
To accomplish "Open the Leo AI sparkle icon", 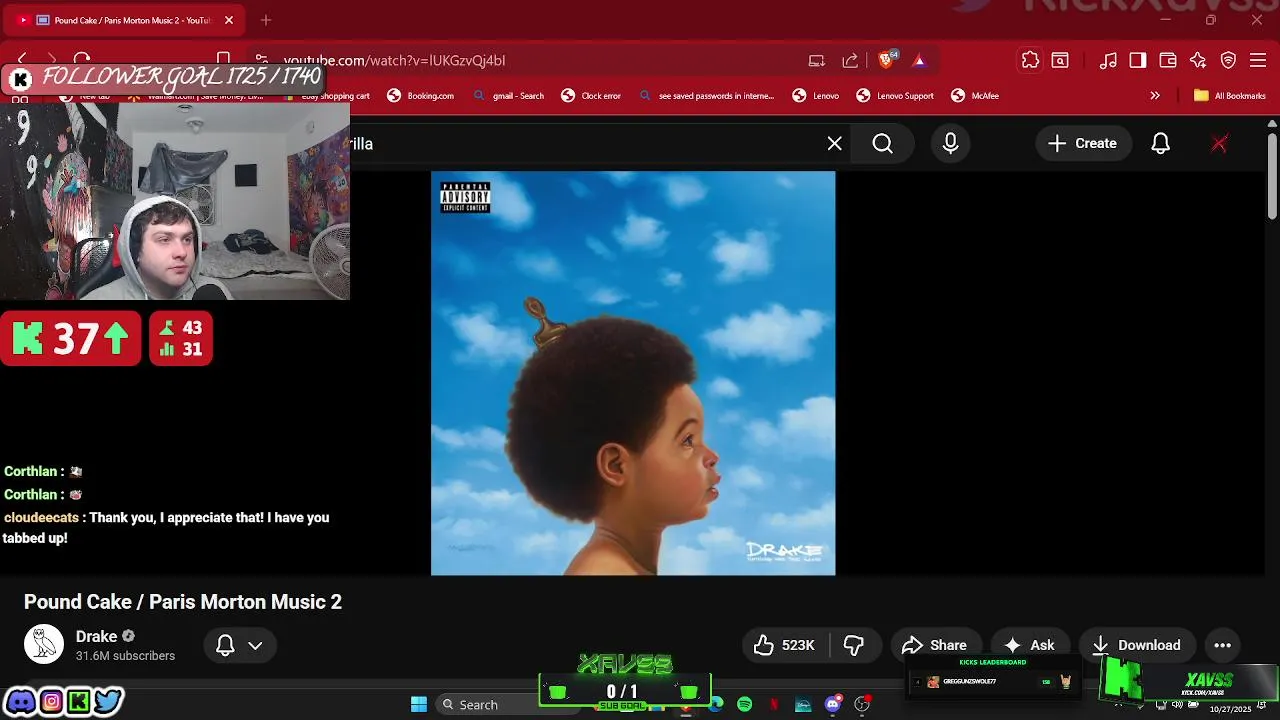I will 1198,61.
